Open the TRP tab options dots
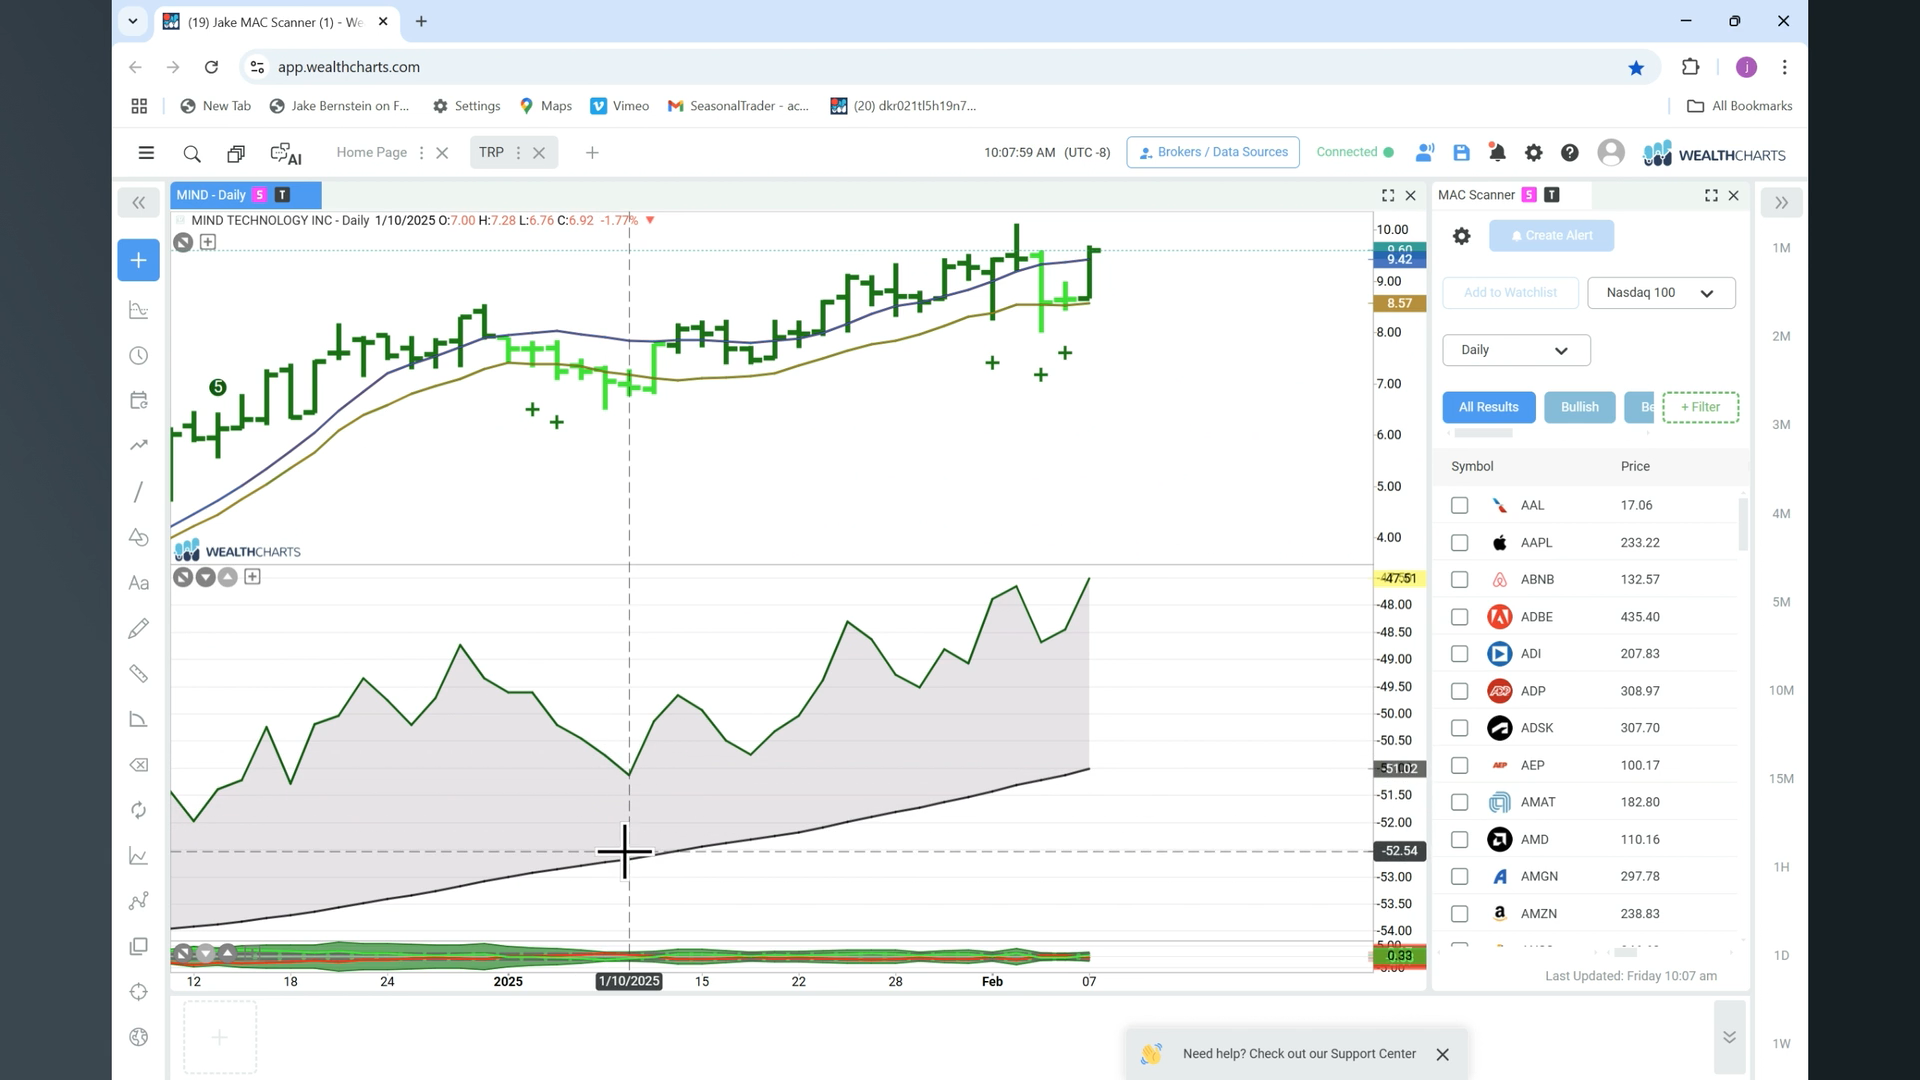The image size is (1920, 1080). pyautogui.click(x=518, y=153)
